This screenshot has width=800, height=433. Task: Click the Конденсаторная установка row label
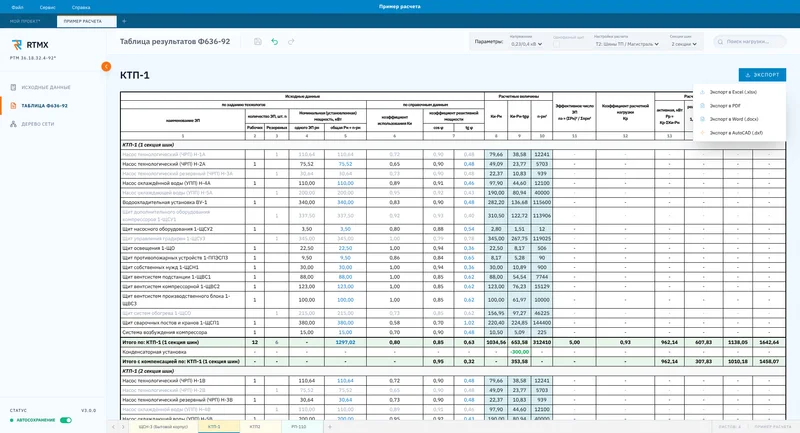[154, 352]
